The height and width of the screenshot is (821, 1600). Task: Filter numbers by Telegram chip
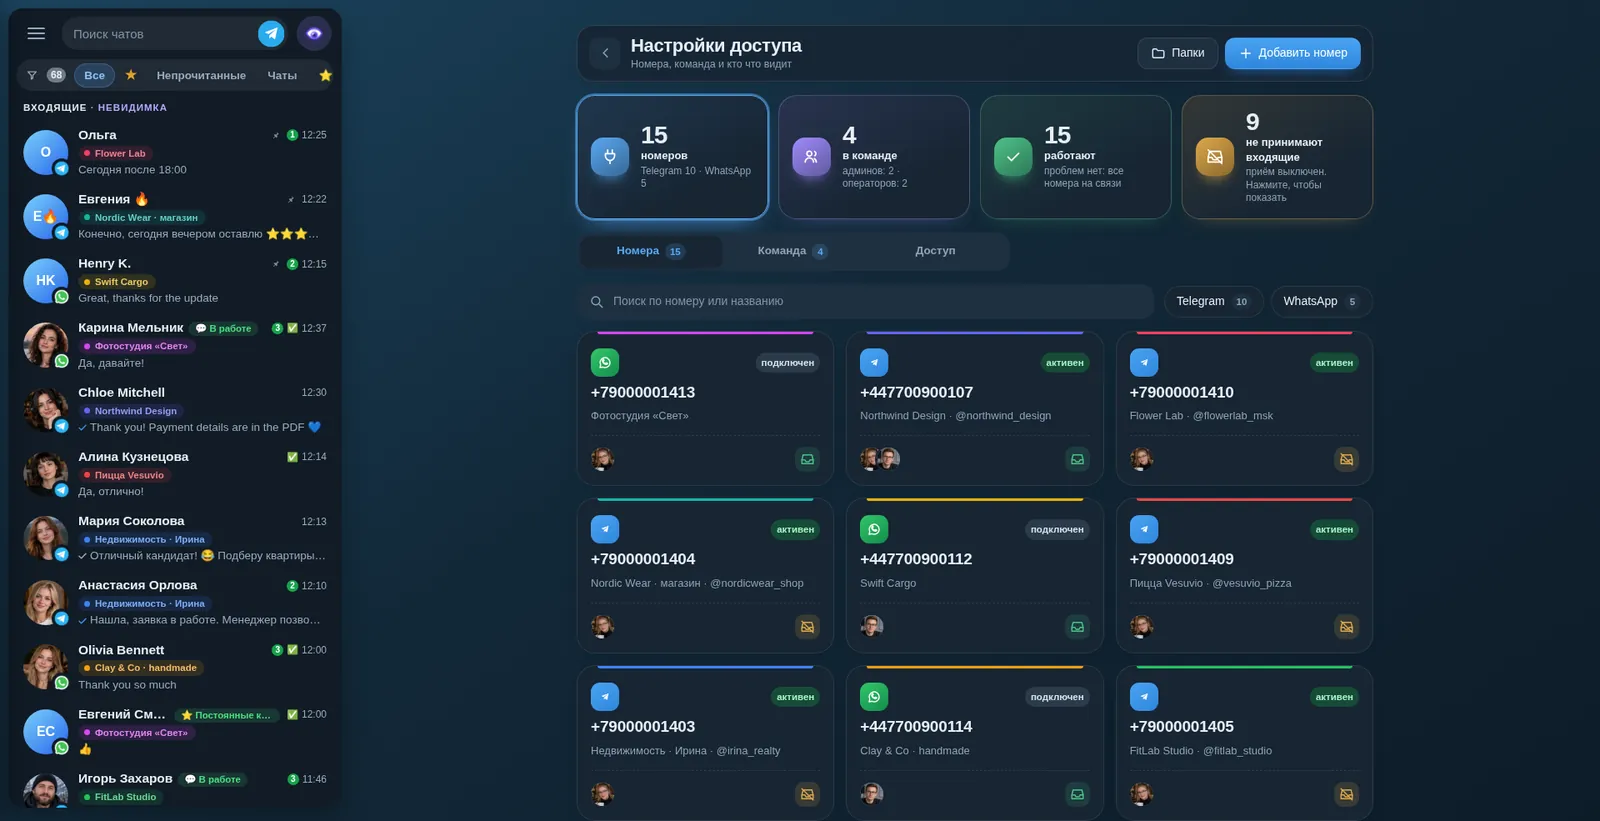point(1213,301)
